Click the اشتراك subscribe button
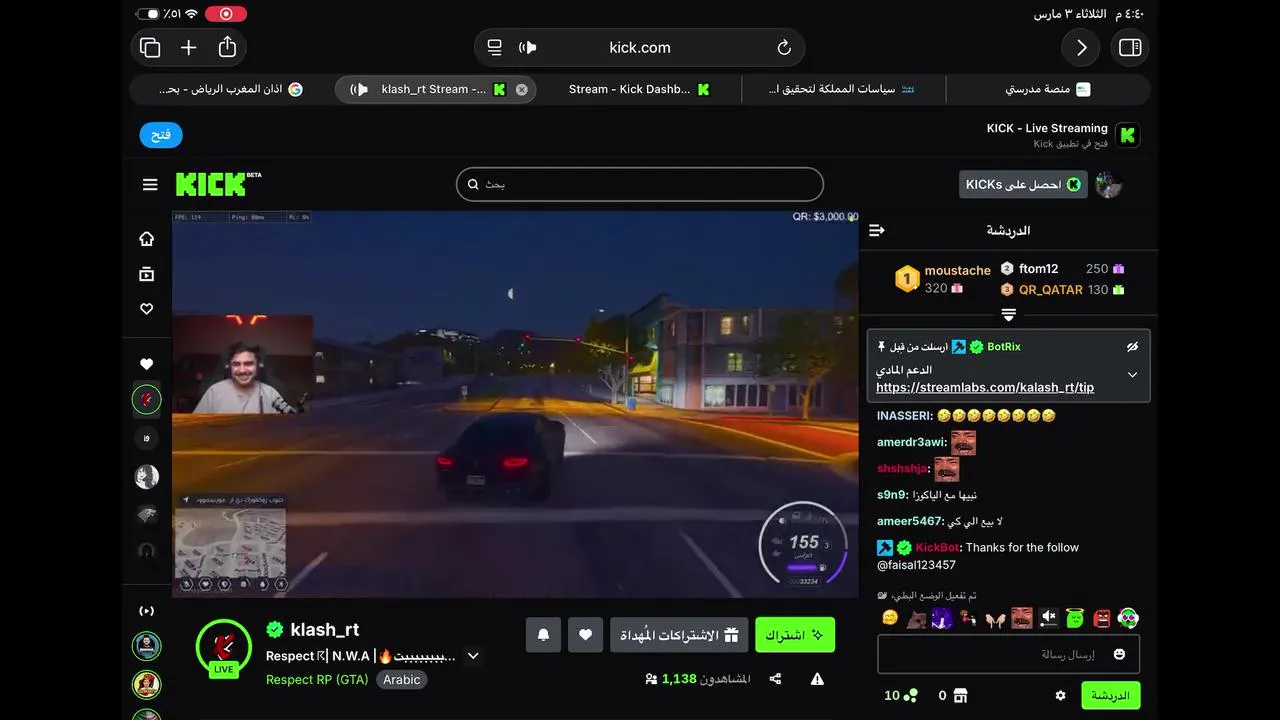 (x=795, y=635)
